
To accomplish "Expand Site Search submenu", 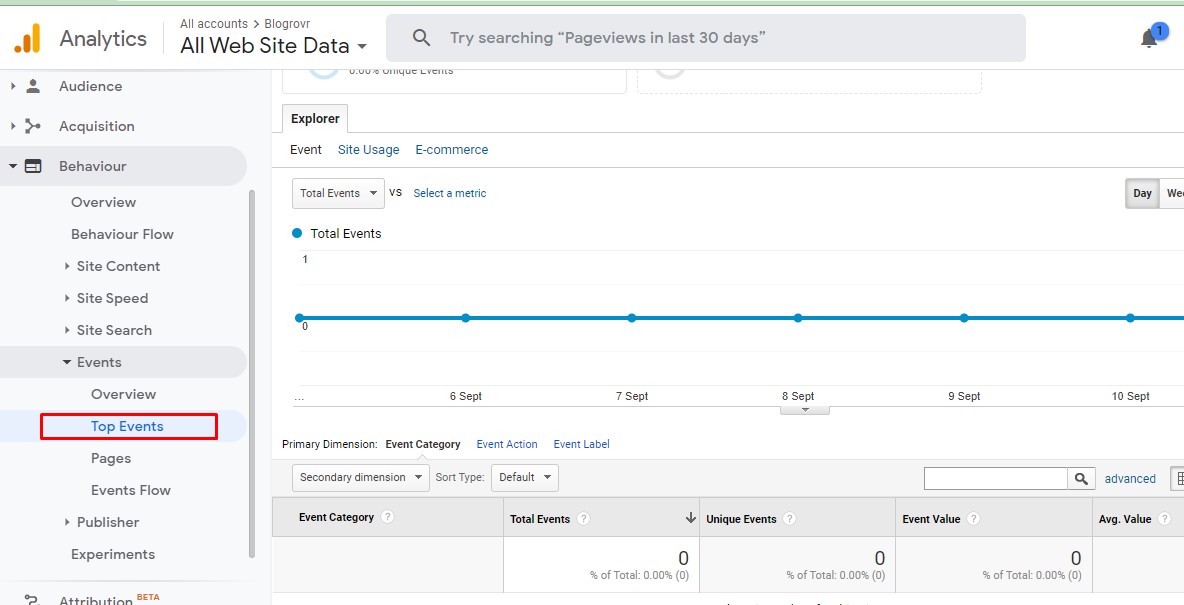I will [67, 330].
